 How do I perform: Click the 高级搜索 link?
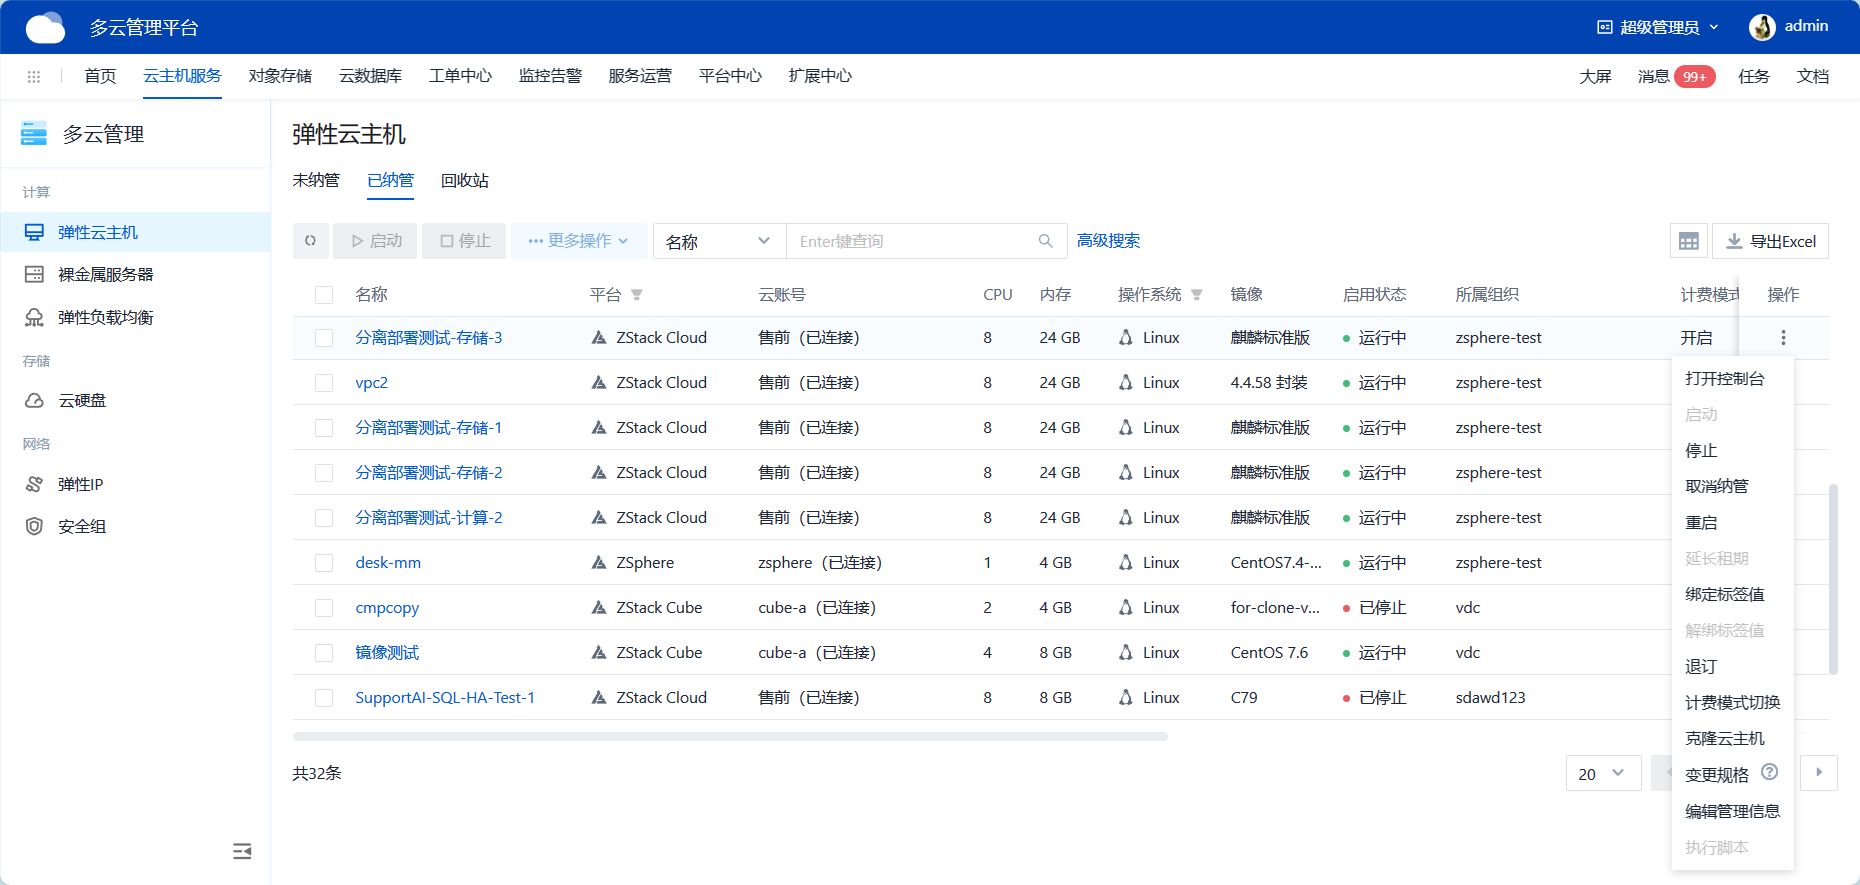pyautogui.click(x=1108, y=241)
